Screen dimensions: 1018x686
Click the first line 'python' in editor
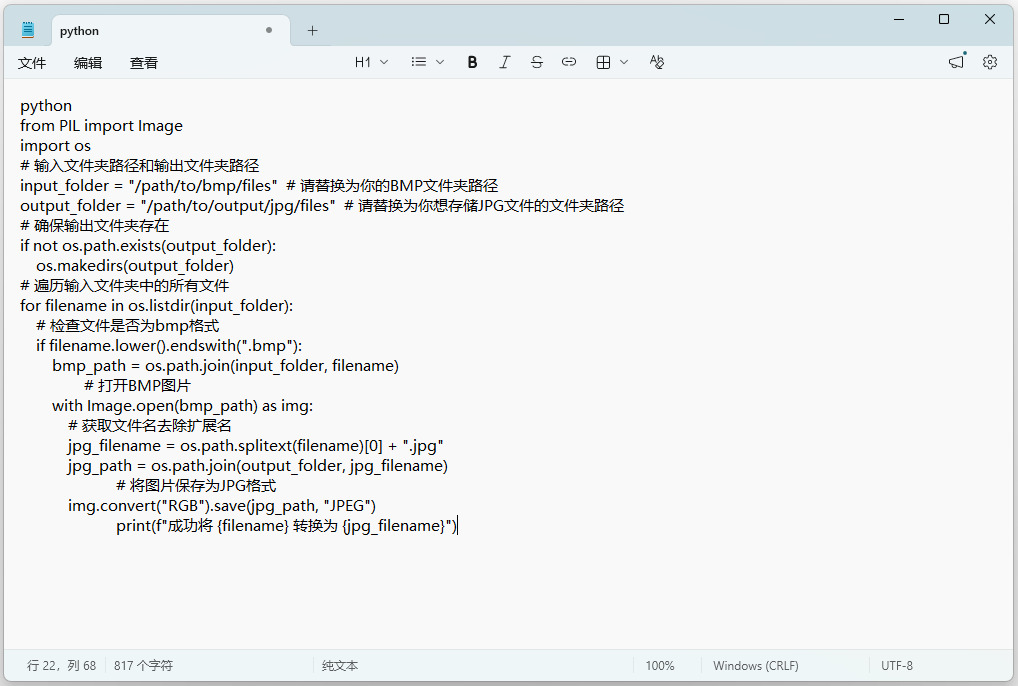pos(46,106)
